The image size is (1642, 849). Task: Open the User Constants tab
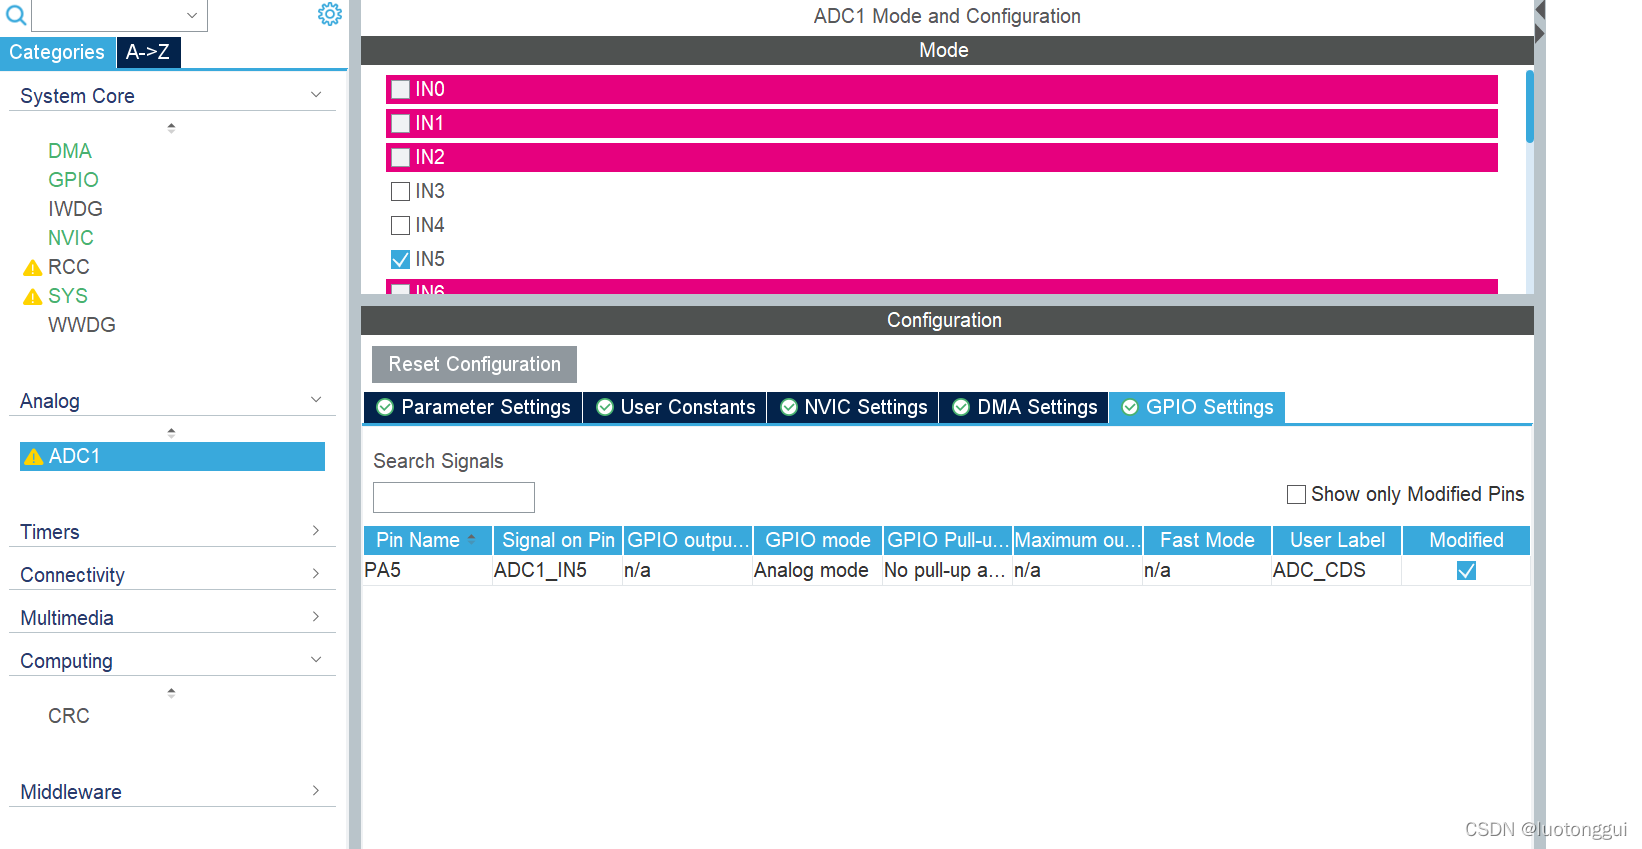pyautogui.click(x=675, y=407)
